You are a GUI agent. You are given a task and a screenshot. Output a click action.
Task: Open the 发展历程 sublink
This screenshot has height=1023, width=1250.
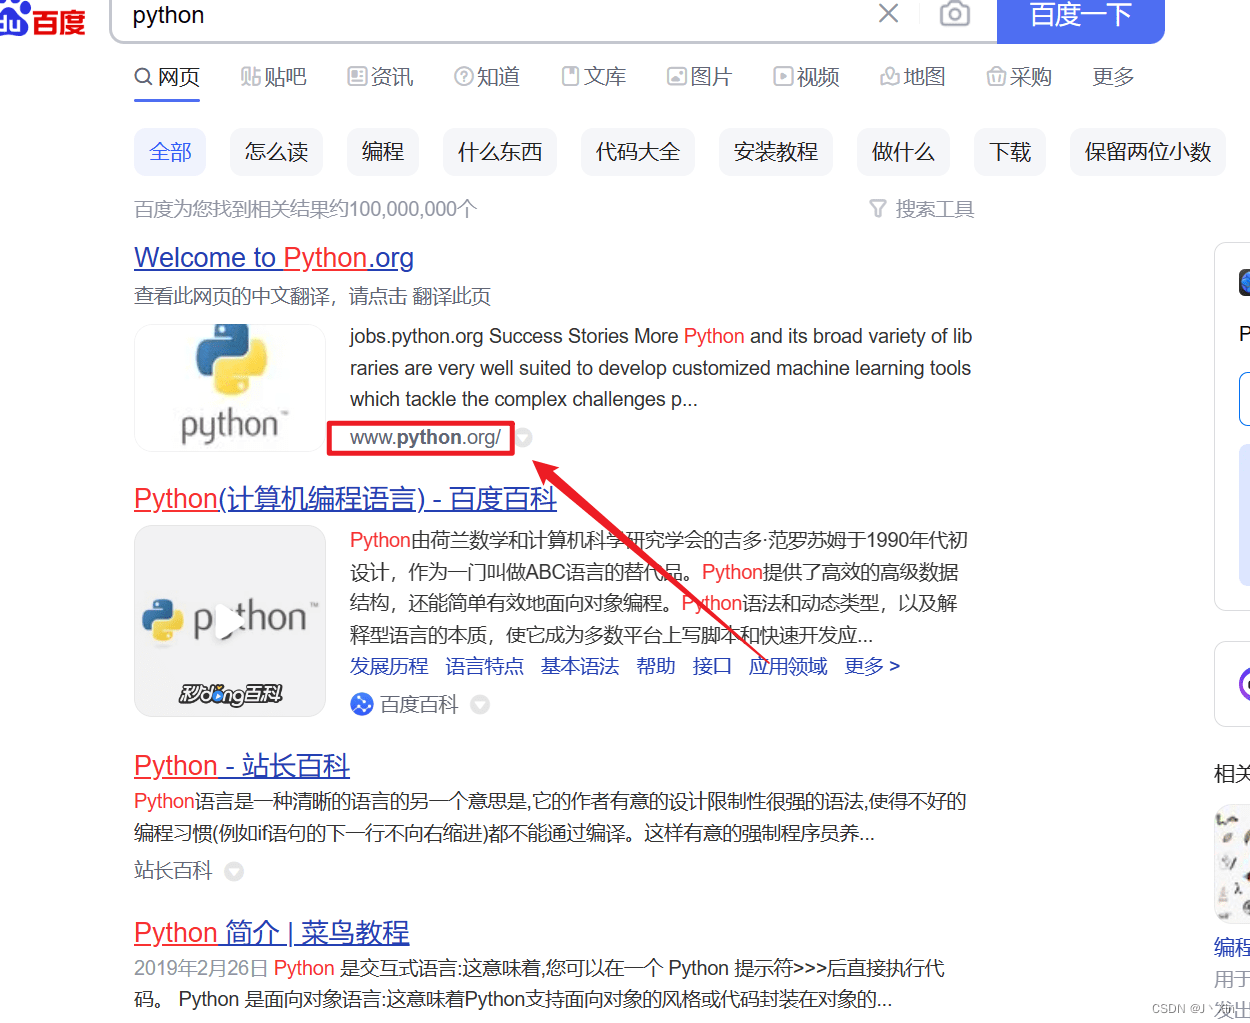(389, 666)
